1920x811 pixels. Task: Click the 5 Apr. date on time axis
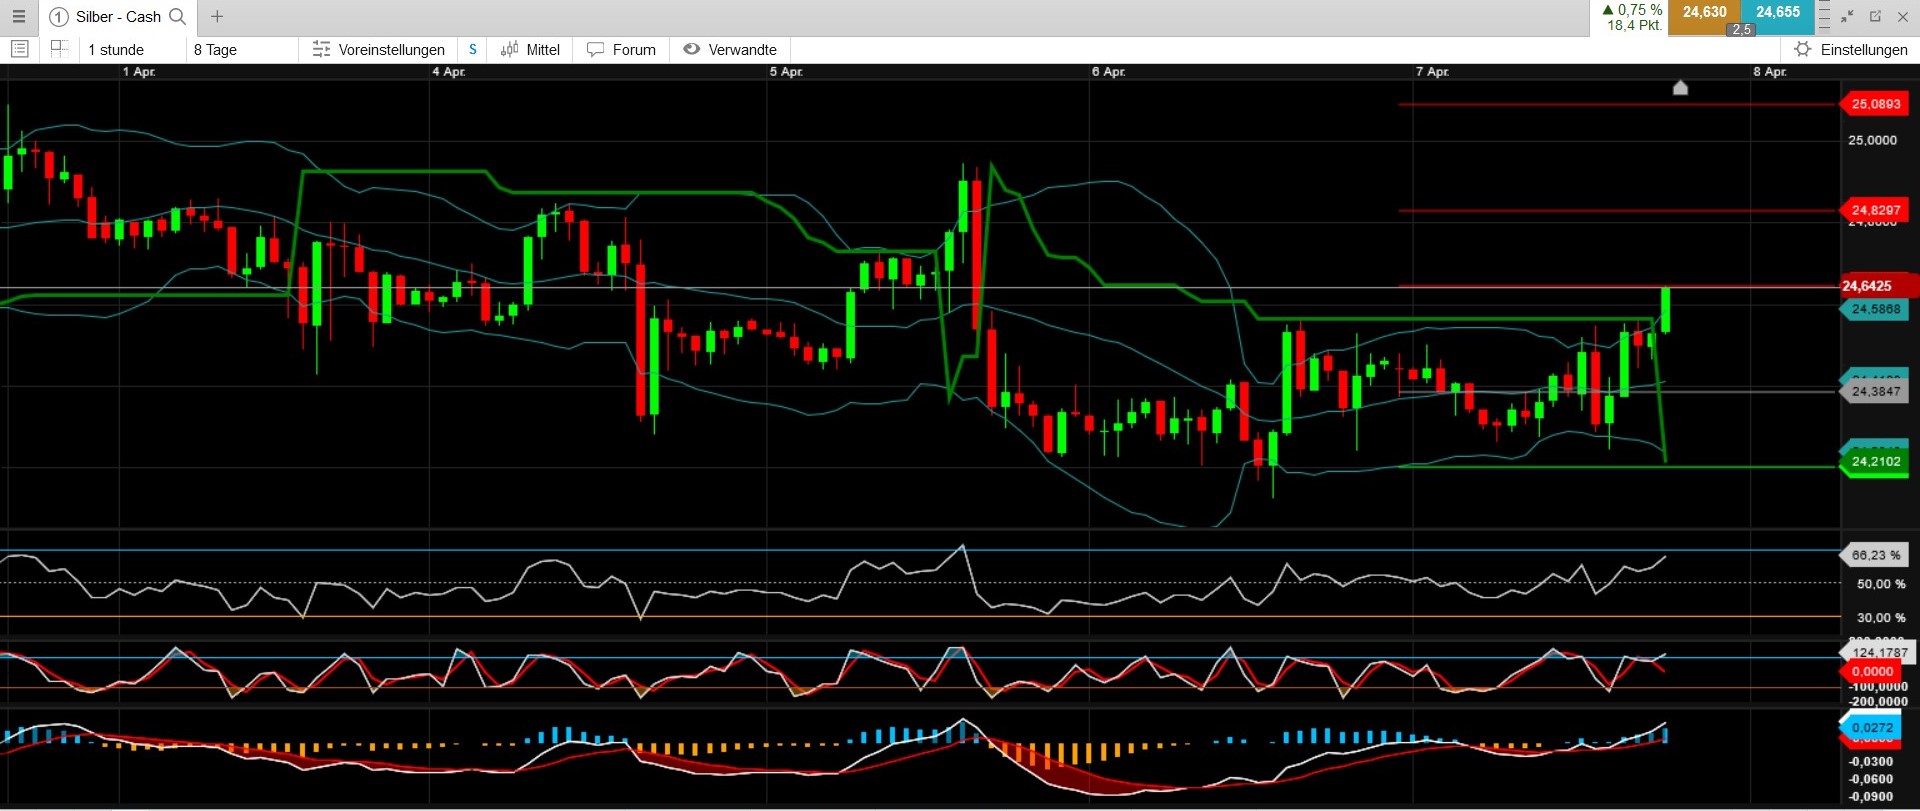(x=786, y=72)
